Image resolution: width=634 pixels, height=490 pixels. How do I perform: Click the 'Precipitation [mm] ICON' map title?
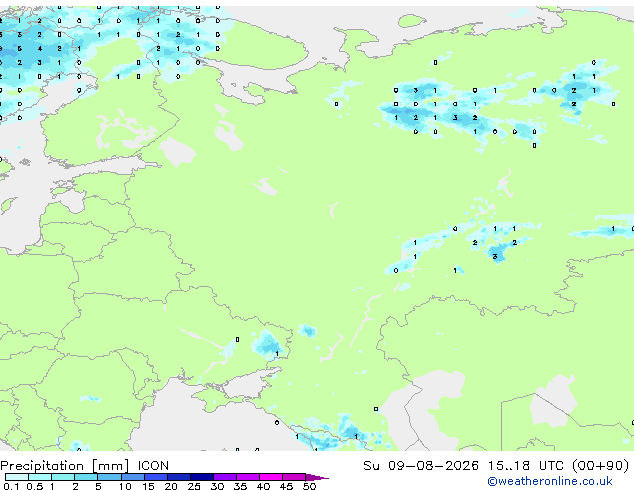[x=85, y=466]
